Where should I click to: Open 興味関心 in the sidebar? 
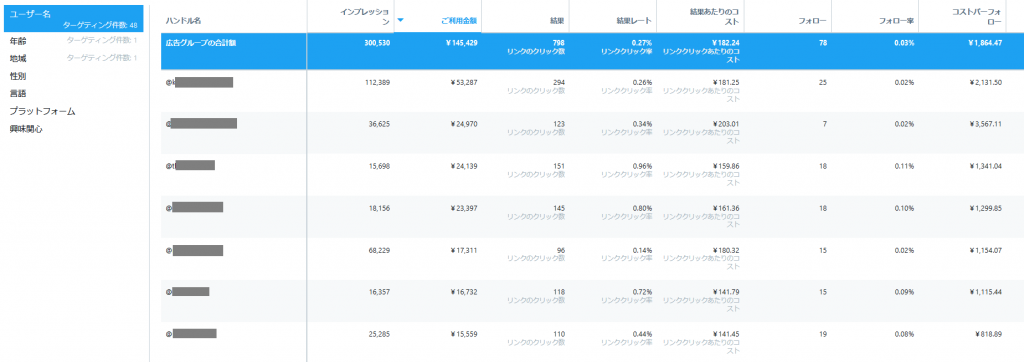pos(26,129)
